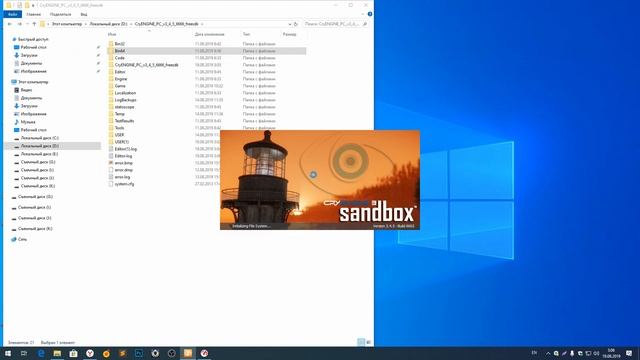The width and height of the screenshot is (640, 360).
Task: Switch to large icons view in status bar
Action: 369,342
